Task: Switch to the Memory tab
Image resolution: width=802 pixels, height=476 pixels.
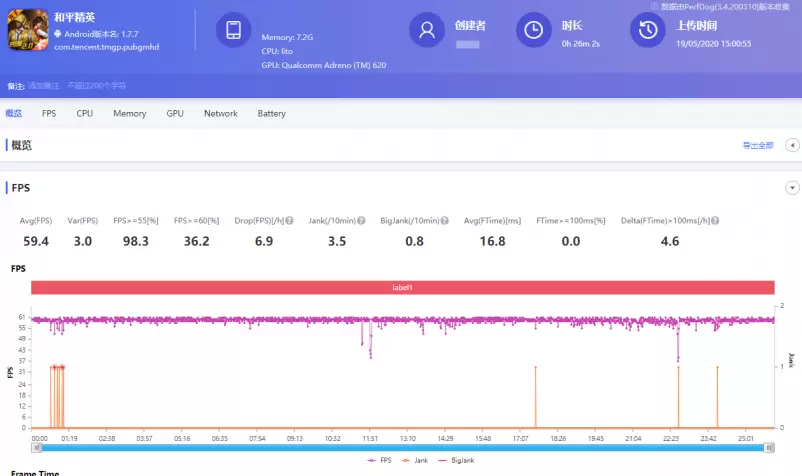Action: pos(129,114)
